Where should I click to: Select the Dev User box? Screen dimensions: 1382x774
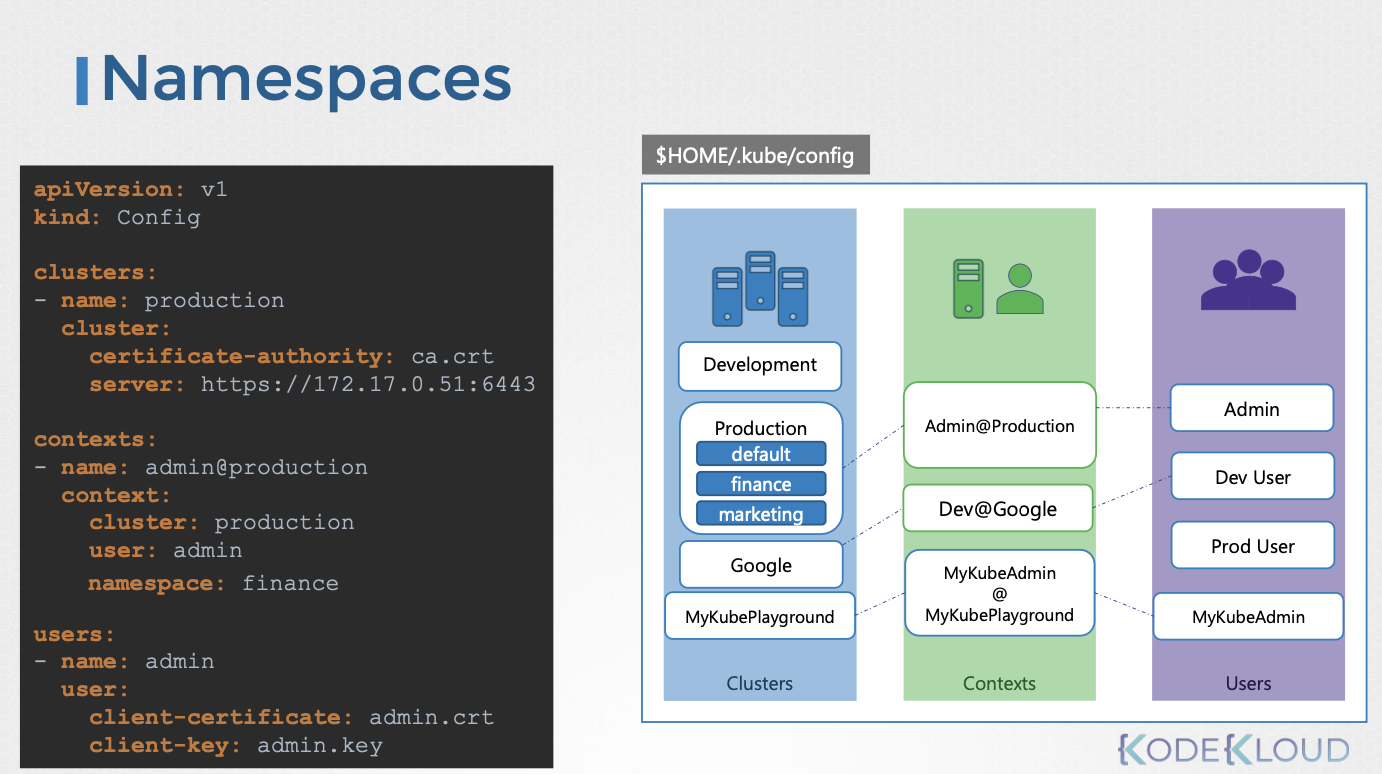pos(1253,477)
